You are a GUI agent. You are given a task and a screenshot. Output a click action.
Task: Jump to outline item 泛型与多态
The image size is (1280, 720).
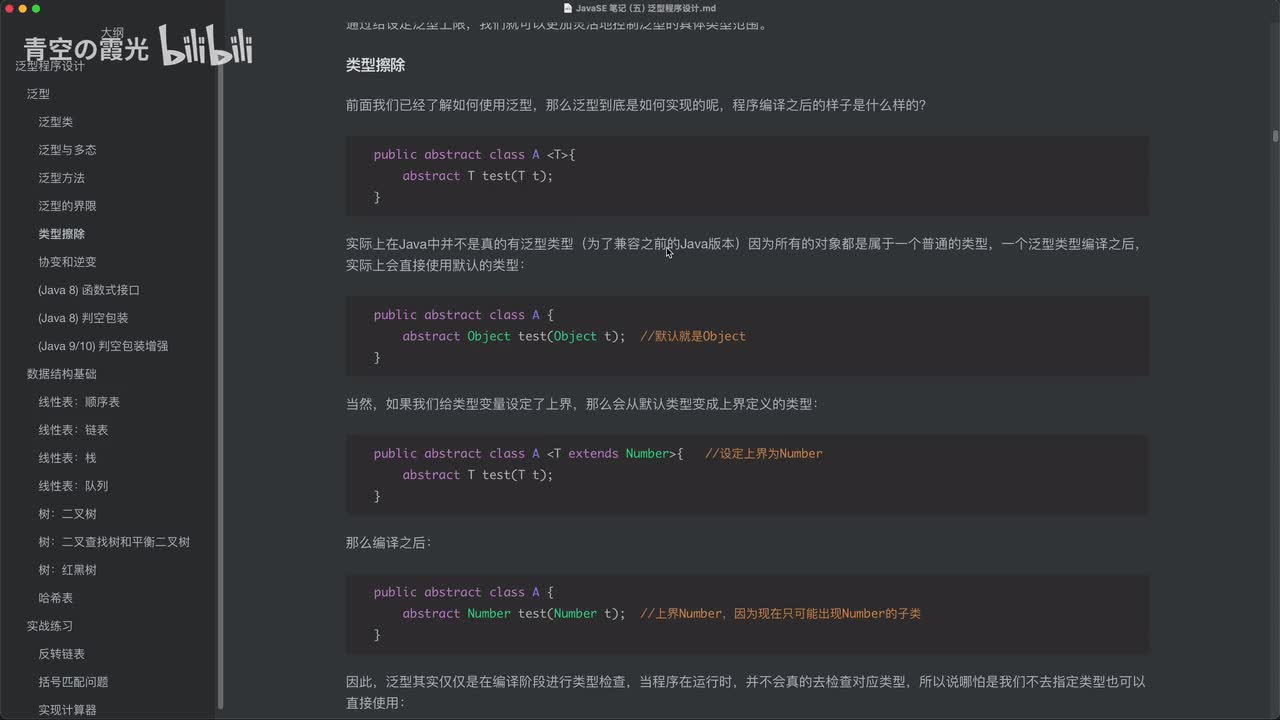pyautogui.click(x=67, y=150)
